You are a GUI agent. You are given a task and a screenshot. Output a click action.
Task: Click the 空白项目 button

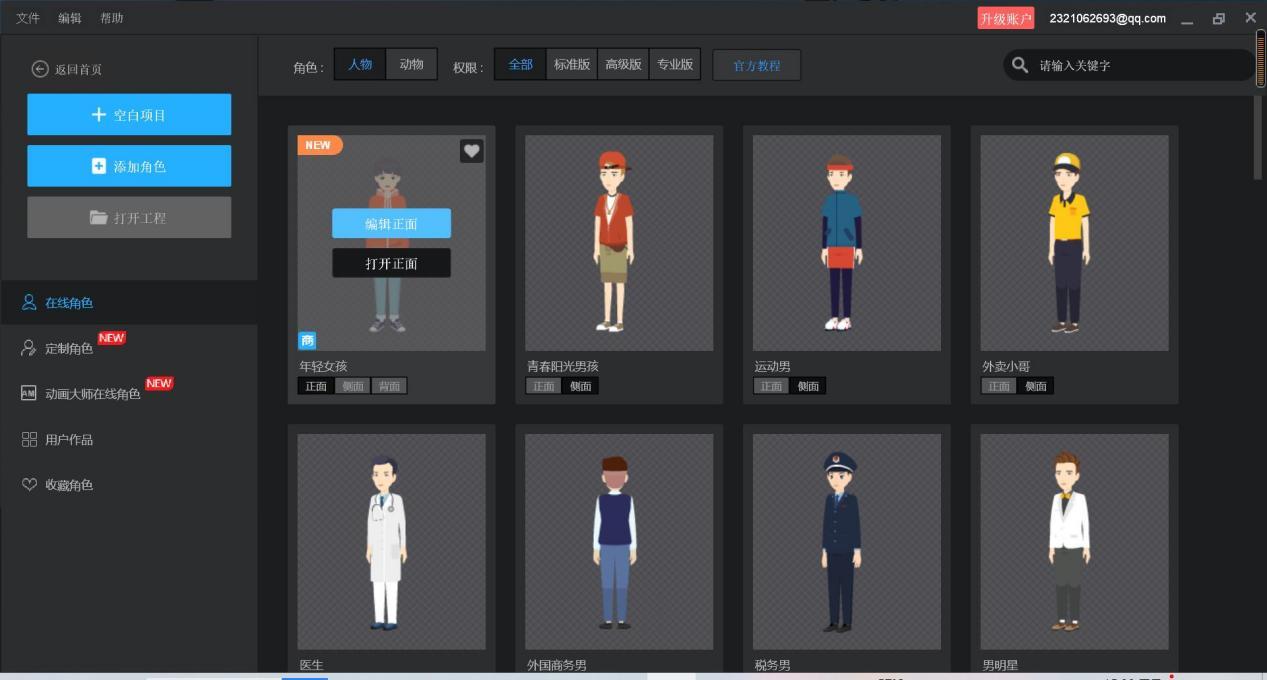point(129,115)
